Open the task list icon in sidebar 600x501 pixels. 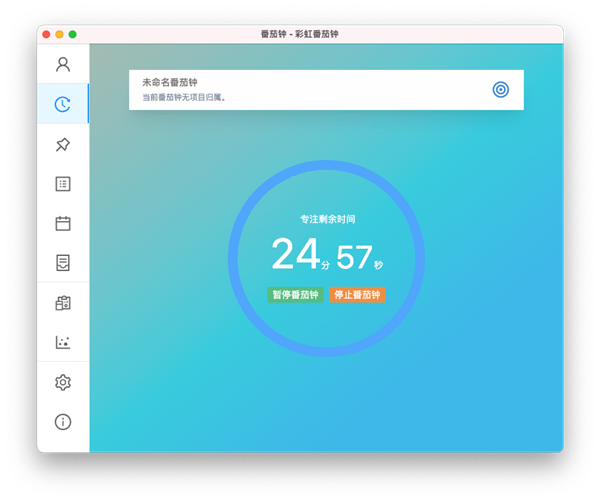(63, 184)
